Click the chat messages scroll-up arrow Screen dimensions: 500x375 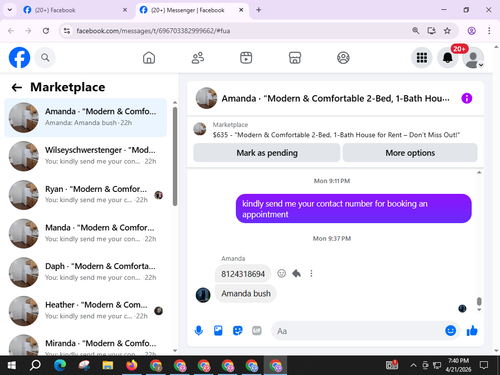click(x=479, y=173)
